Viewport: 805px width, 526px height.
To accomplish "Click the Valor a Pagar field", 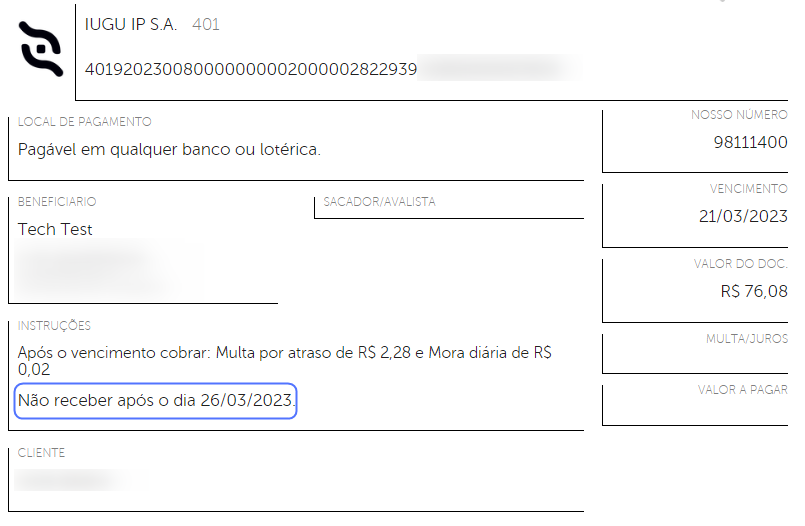I will (695, 405).
